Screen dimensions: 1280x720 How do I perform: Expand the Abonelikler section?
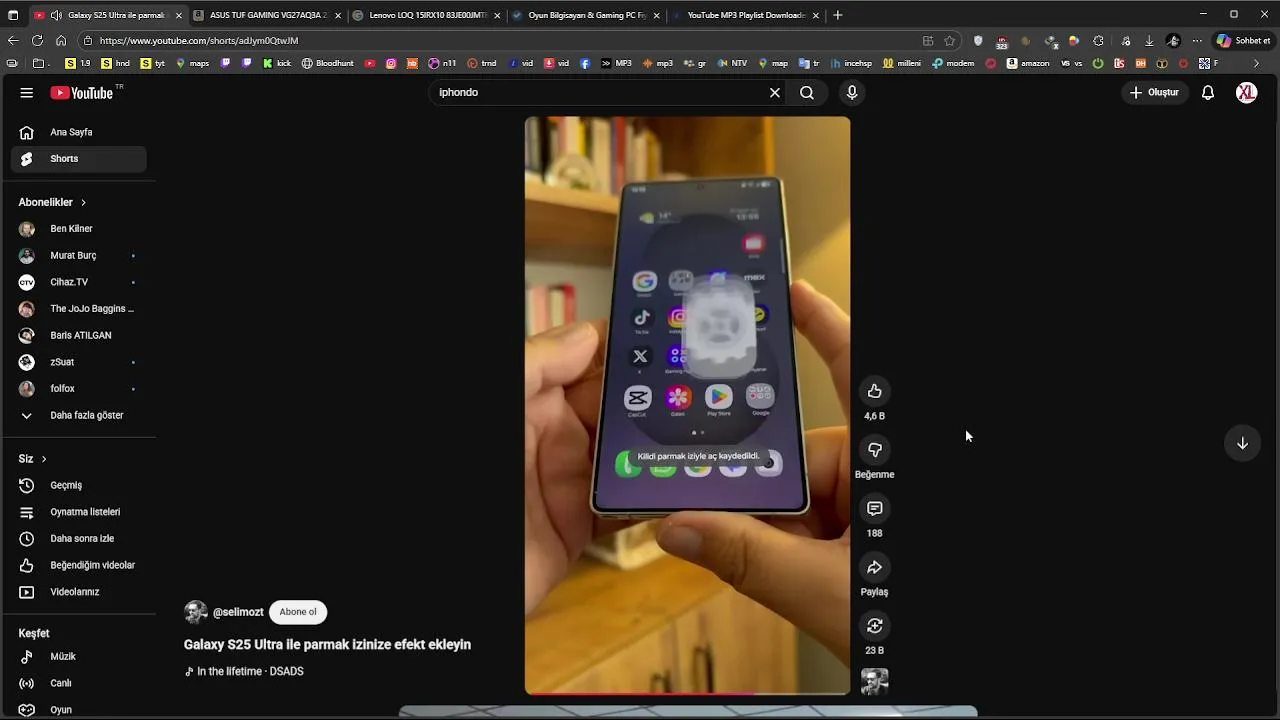pyautogui.click(x=52, y=202)
